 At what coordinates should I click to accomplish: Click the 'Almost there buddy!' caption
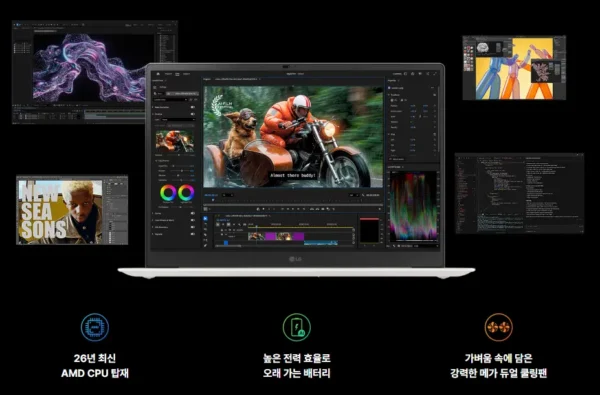(293, 175)
